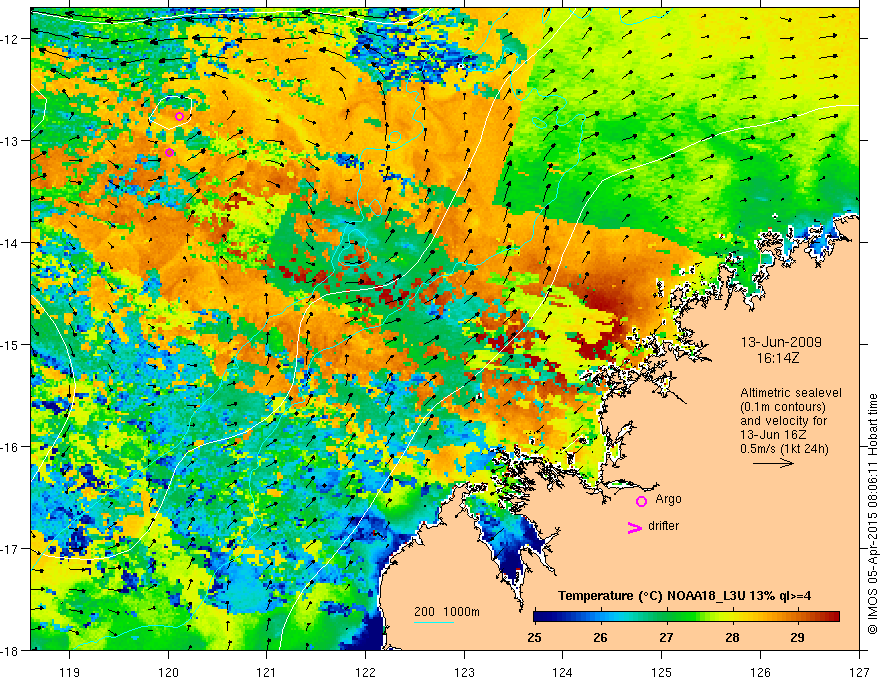The image size is (880, 680).
Task: Click the longitude axis label '119'
Action: (70, 672)
